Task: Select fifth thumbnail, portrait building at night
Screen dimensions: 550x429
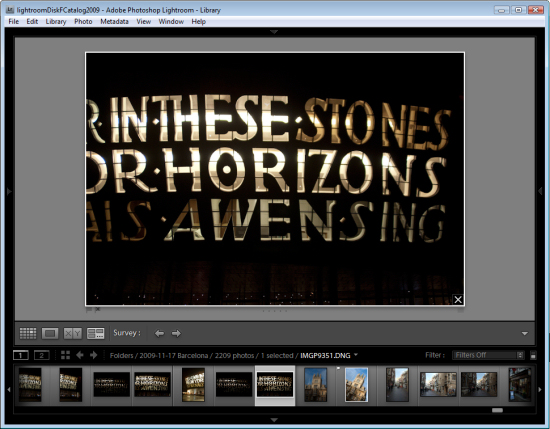Action: click(x=193, y=384)
